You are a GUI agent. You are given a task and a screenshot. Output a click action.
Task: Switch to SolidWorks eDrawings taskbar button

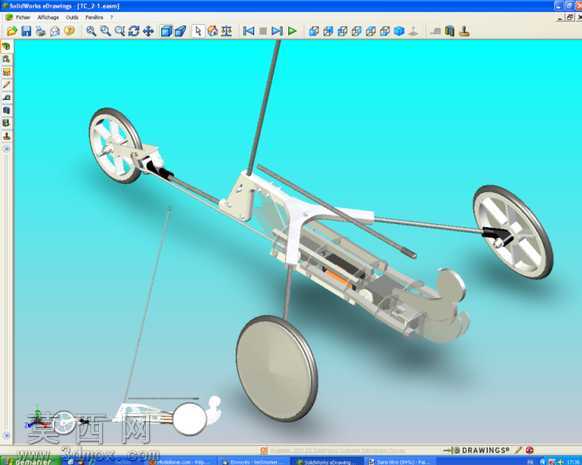328,461
